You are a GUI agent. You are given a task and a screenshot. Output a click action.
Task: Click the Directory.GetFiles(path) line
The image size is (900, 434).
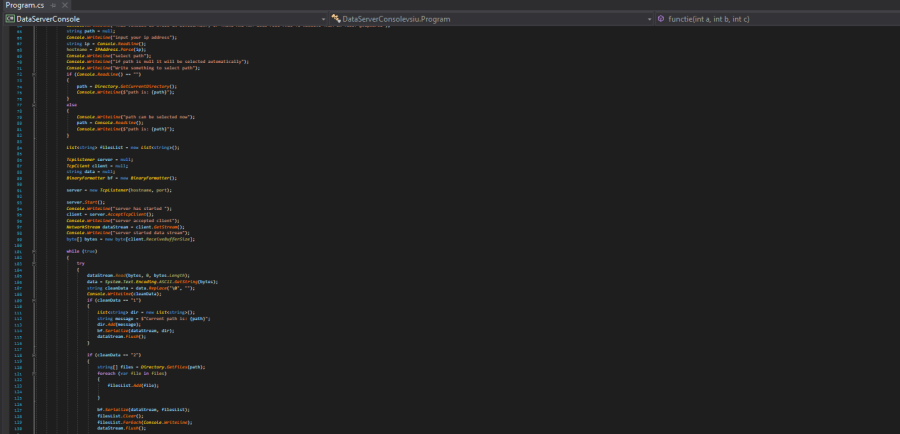151,367
